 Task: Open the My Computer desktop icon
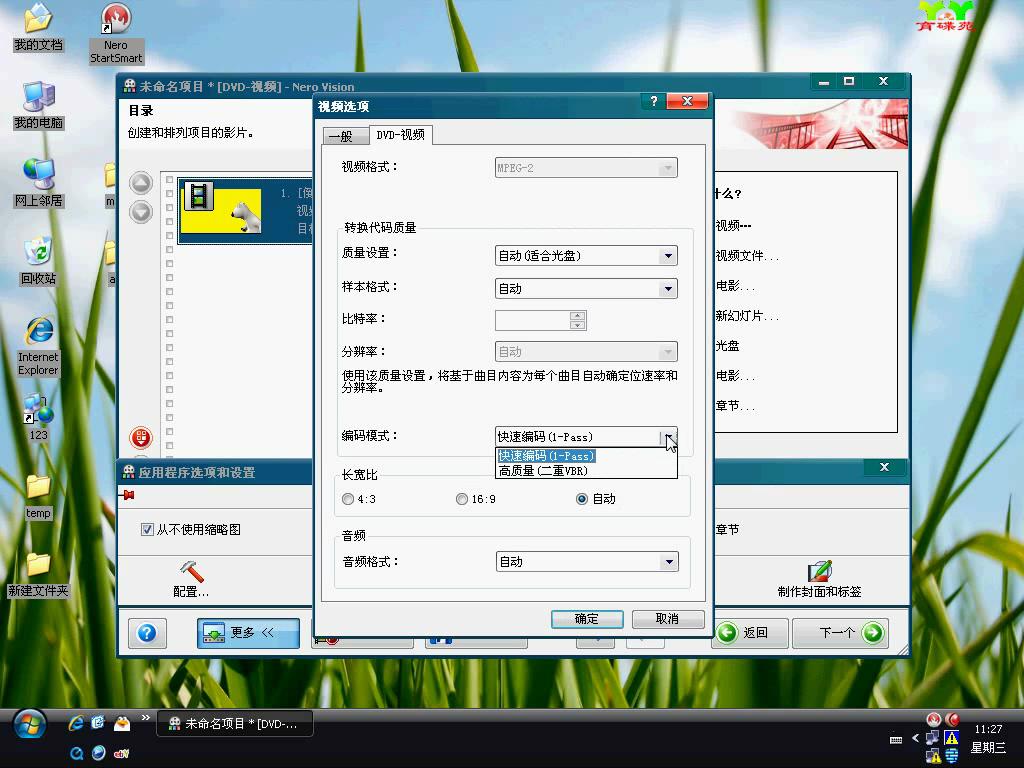pyautogui.click(x=39, y=105)
